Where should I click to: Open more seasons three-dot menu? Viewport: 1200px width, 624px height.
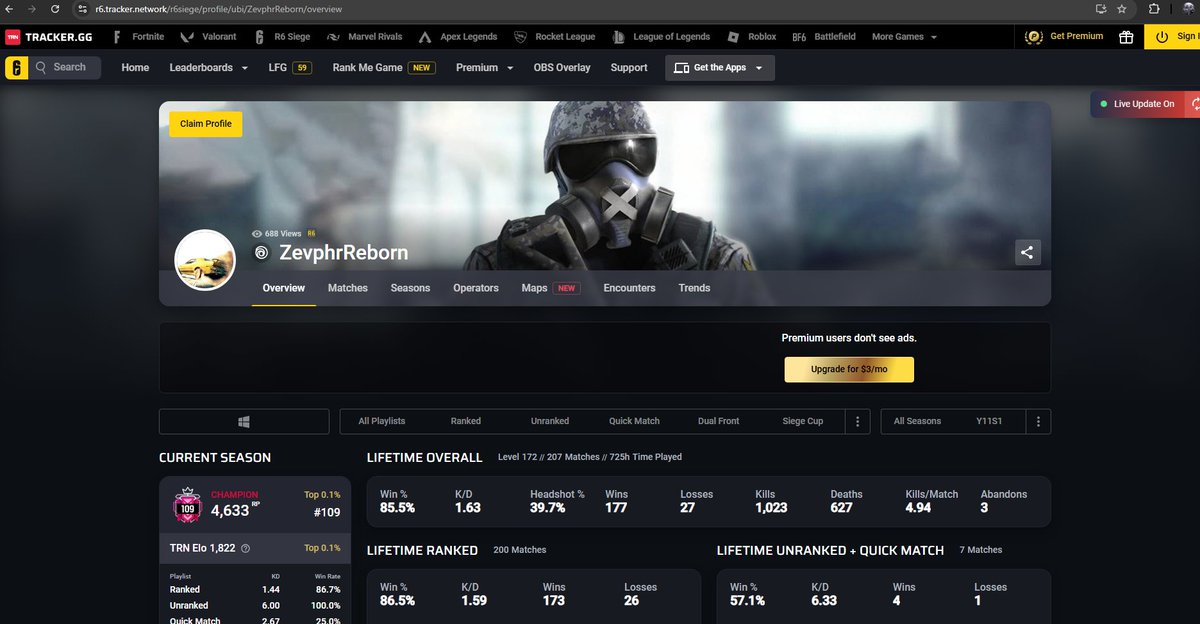(1039, 421)
